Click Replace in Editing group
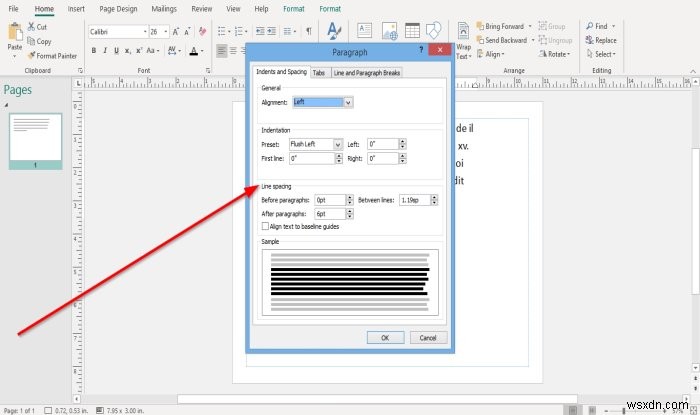This screenshot has width=700, height=415. pos(601,40)
